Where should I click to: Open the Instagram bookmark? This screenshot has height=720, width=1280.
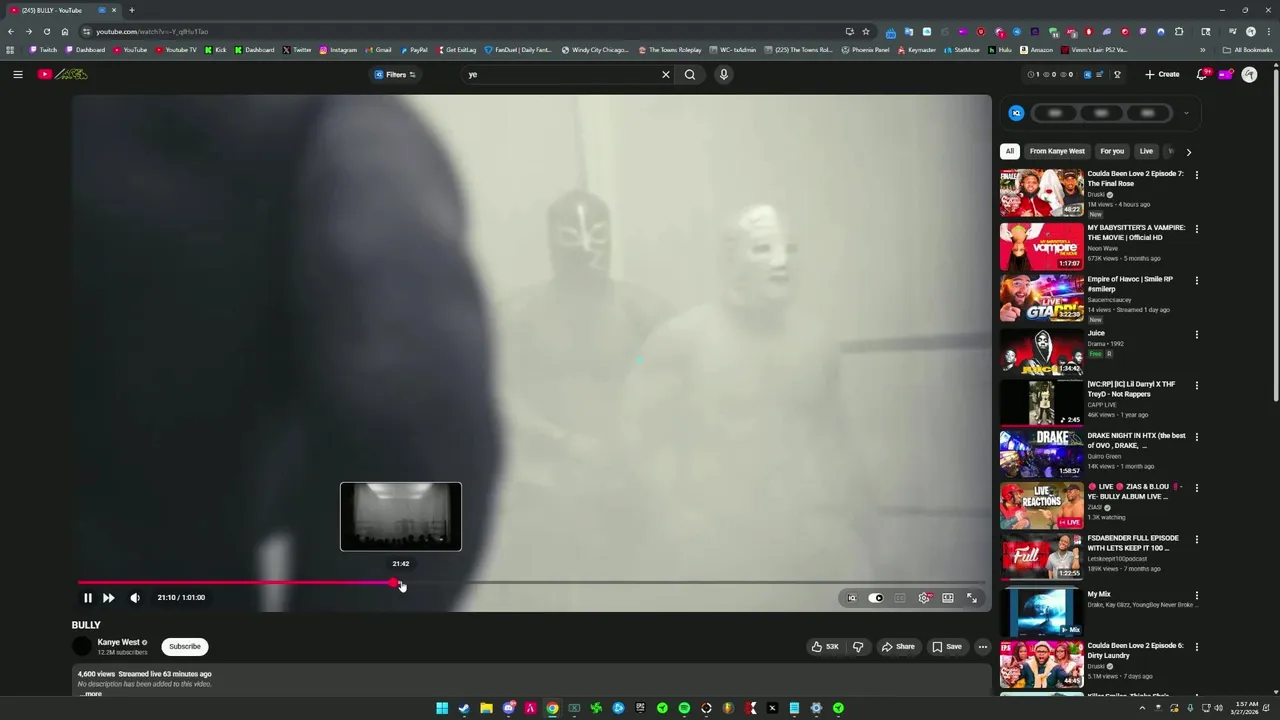tap(338, 50)
